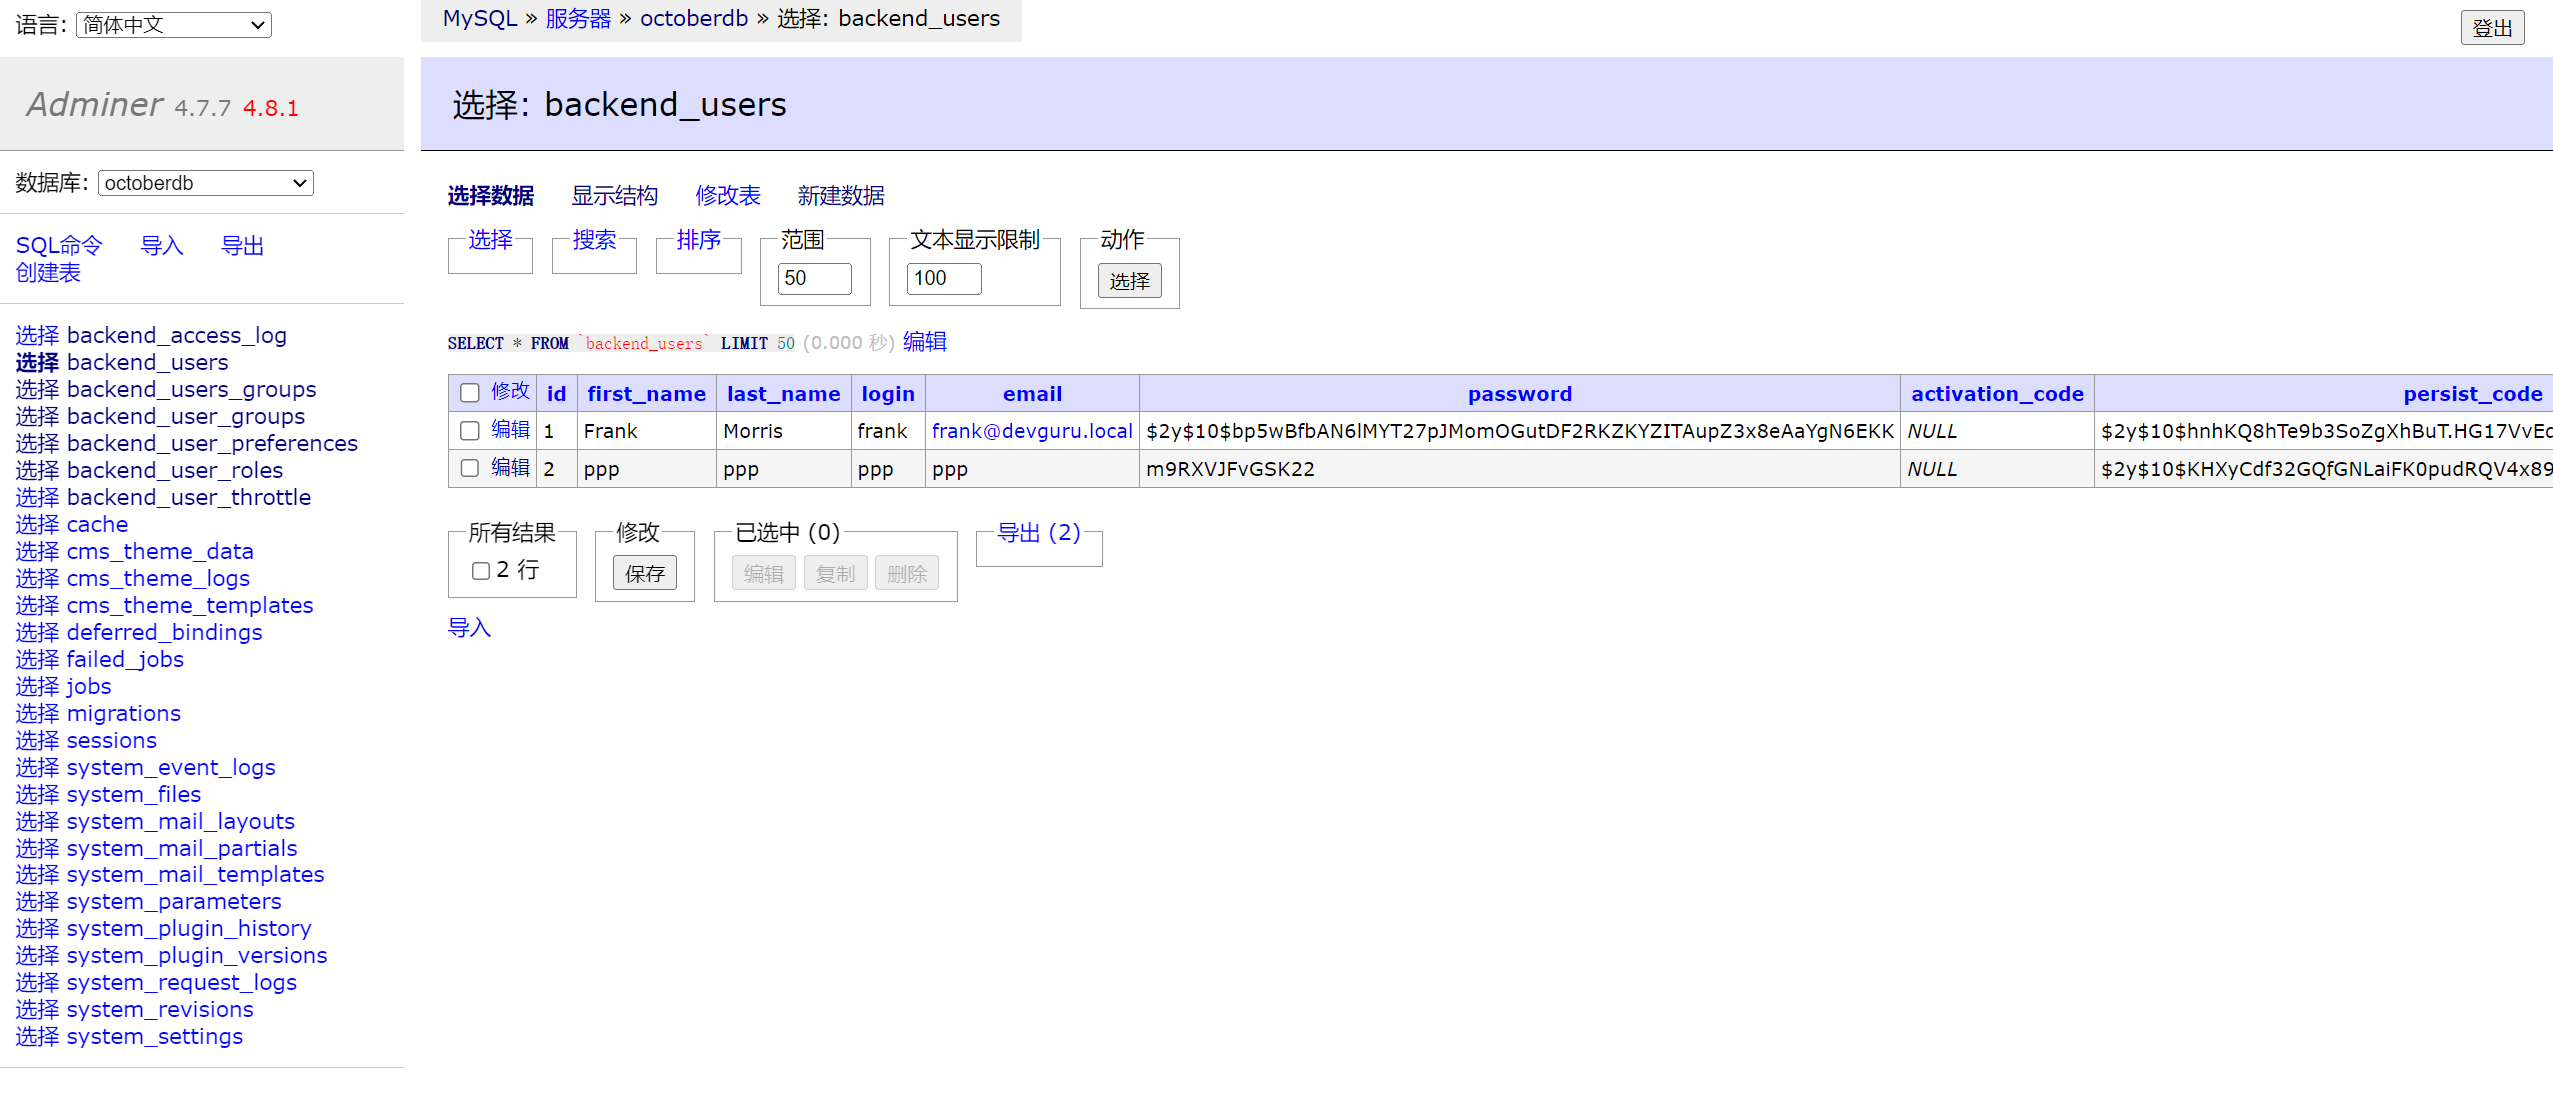2553x1096 pixels.
Task: Expand the 排序 sort fieldset
Action: click(x=698, y=240)
